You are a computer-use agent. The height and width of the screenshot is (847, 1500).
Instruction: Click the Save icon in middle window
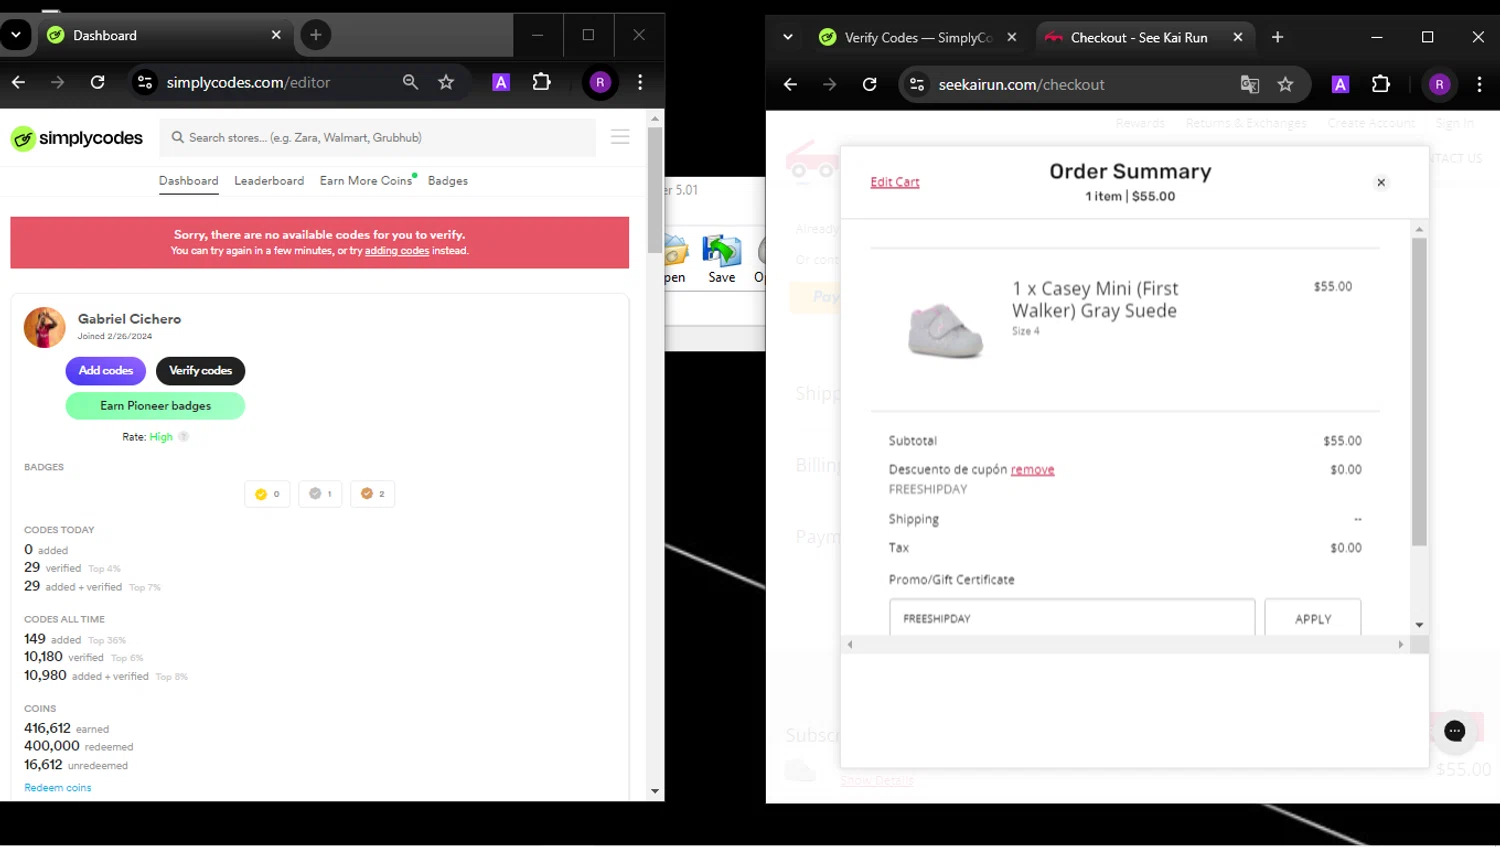(721, 259)
